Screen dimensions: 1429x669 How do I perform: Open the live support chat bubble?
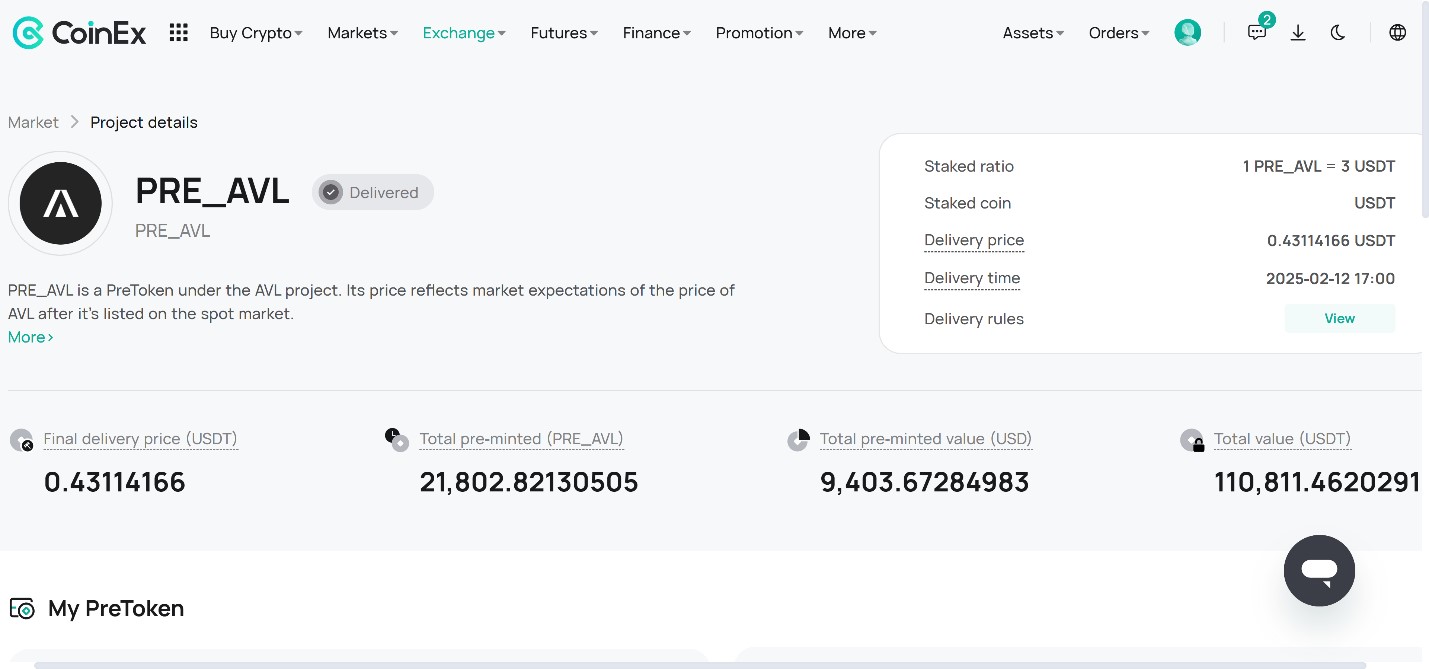click(x=1319, y=571)
